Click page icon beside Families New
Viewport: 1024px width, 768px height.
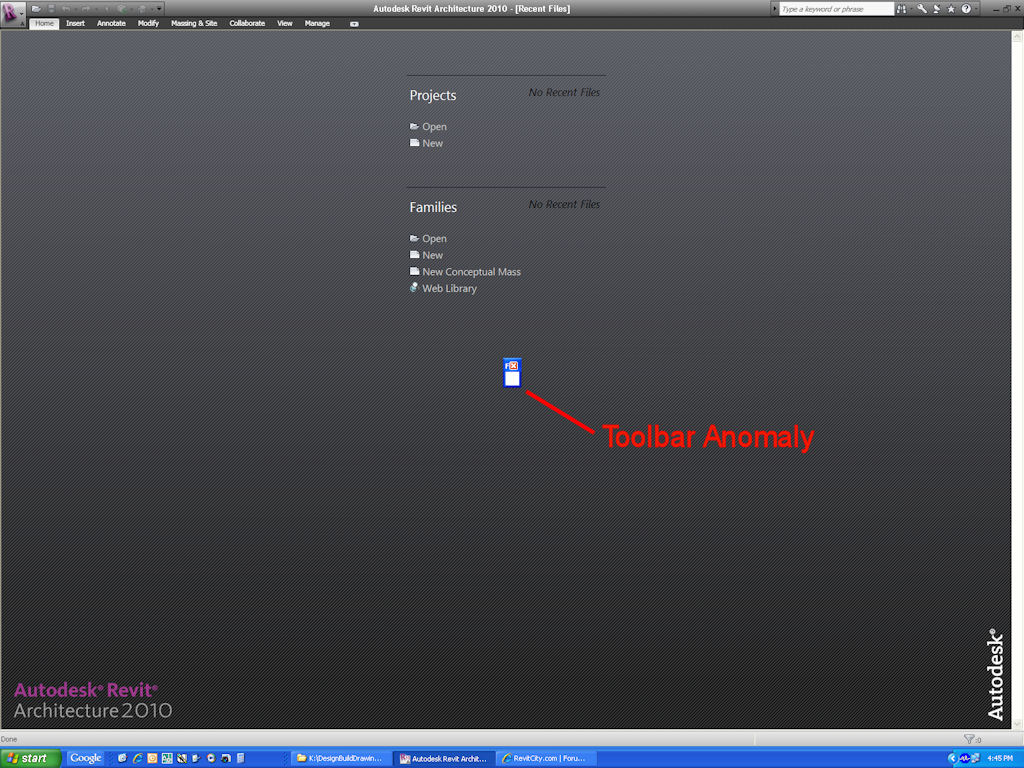click(x=414, y=255)
